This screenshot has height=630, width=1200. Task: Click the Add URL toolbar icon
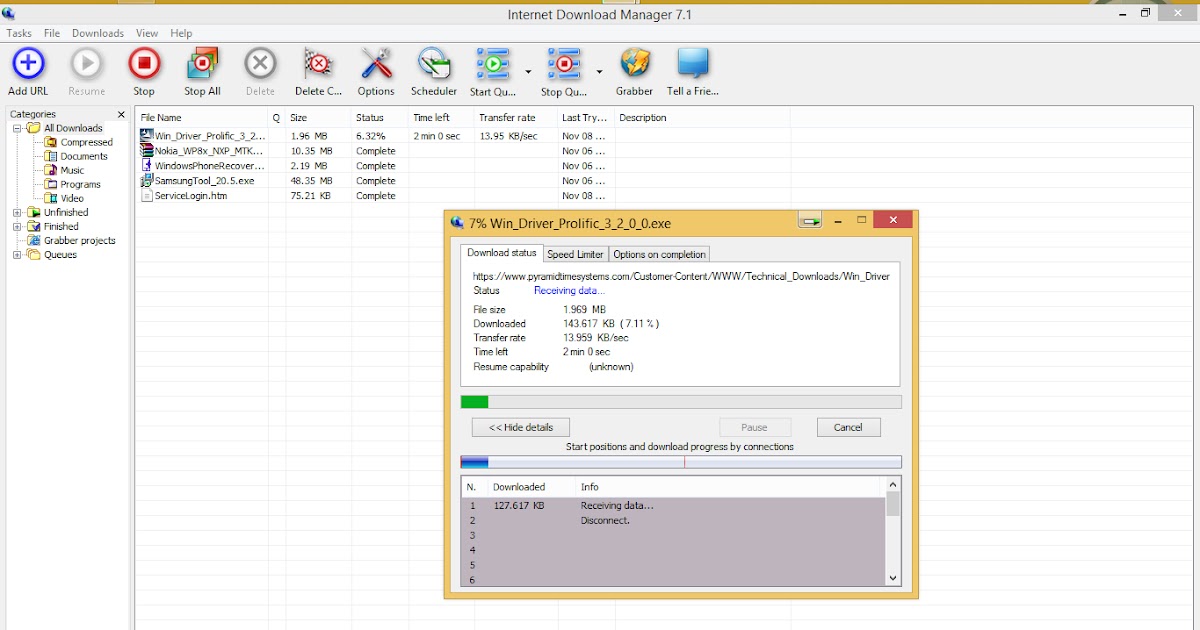coord(28,64)
